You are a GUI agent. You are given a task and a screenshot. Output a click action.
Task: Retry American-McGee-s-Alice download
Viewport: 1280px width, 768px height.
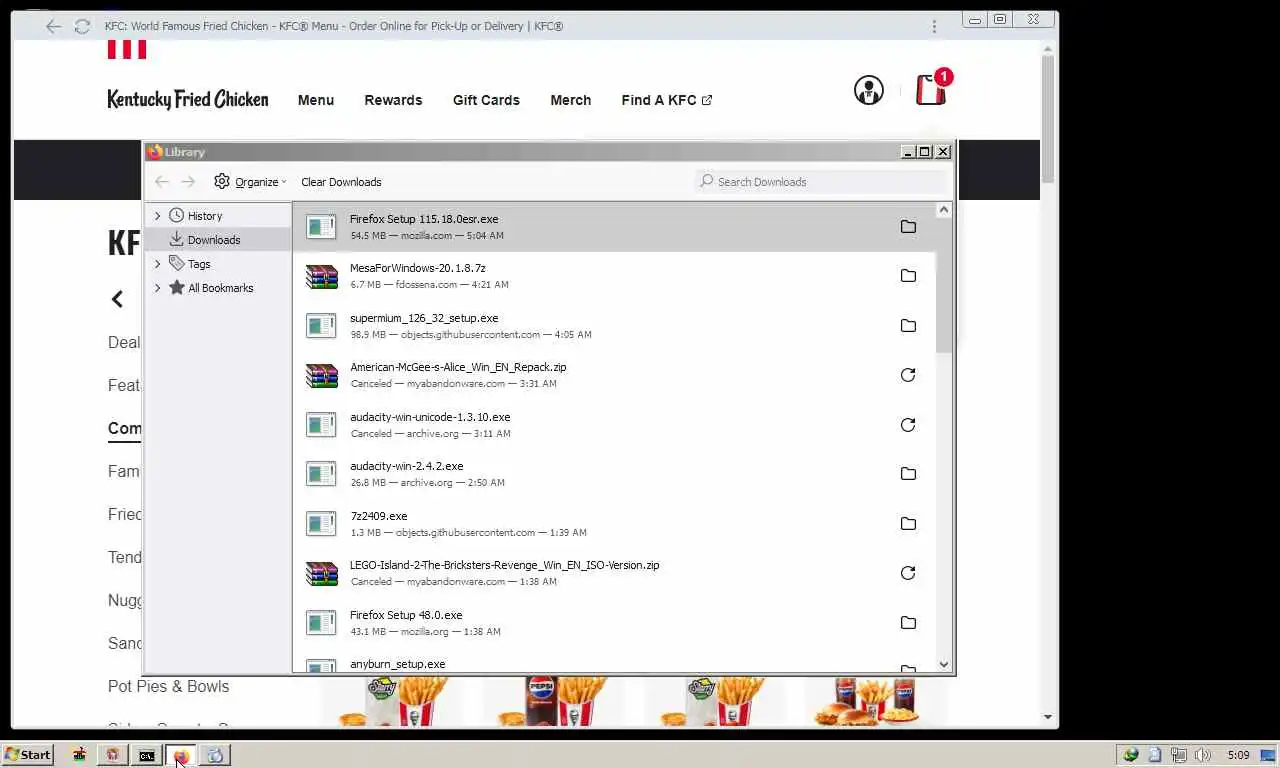coord(908,375)
